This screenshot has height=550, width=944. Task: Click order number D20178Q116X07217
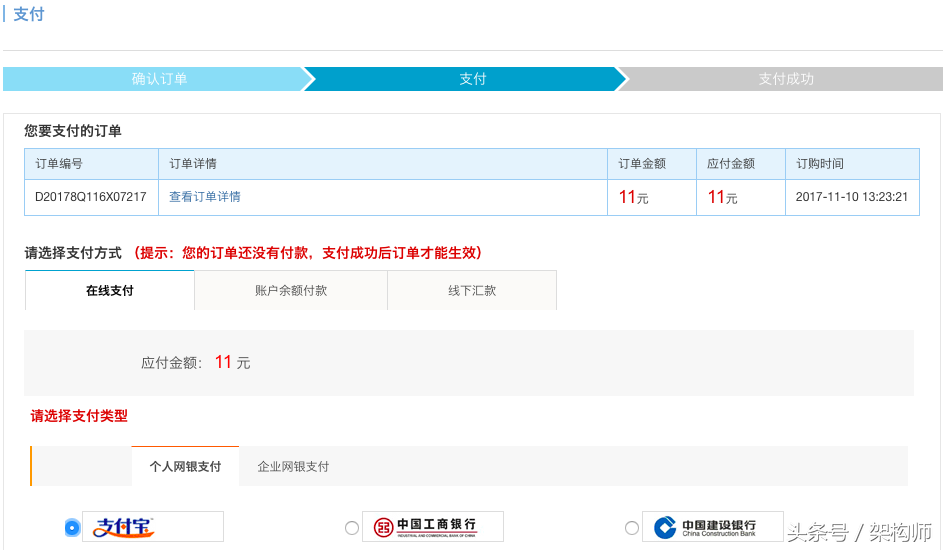[x=91, y=197]
